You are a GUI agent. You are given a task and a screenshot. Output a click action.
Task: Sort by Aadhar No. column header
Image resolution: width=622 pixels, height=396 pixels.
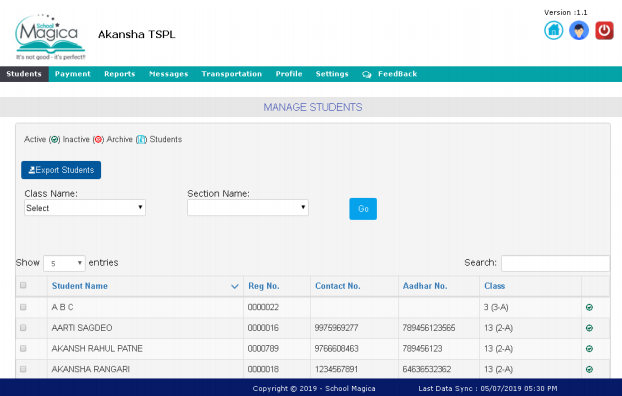point(425,286)
